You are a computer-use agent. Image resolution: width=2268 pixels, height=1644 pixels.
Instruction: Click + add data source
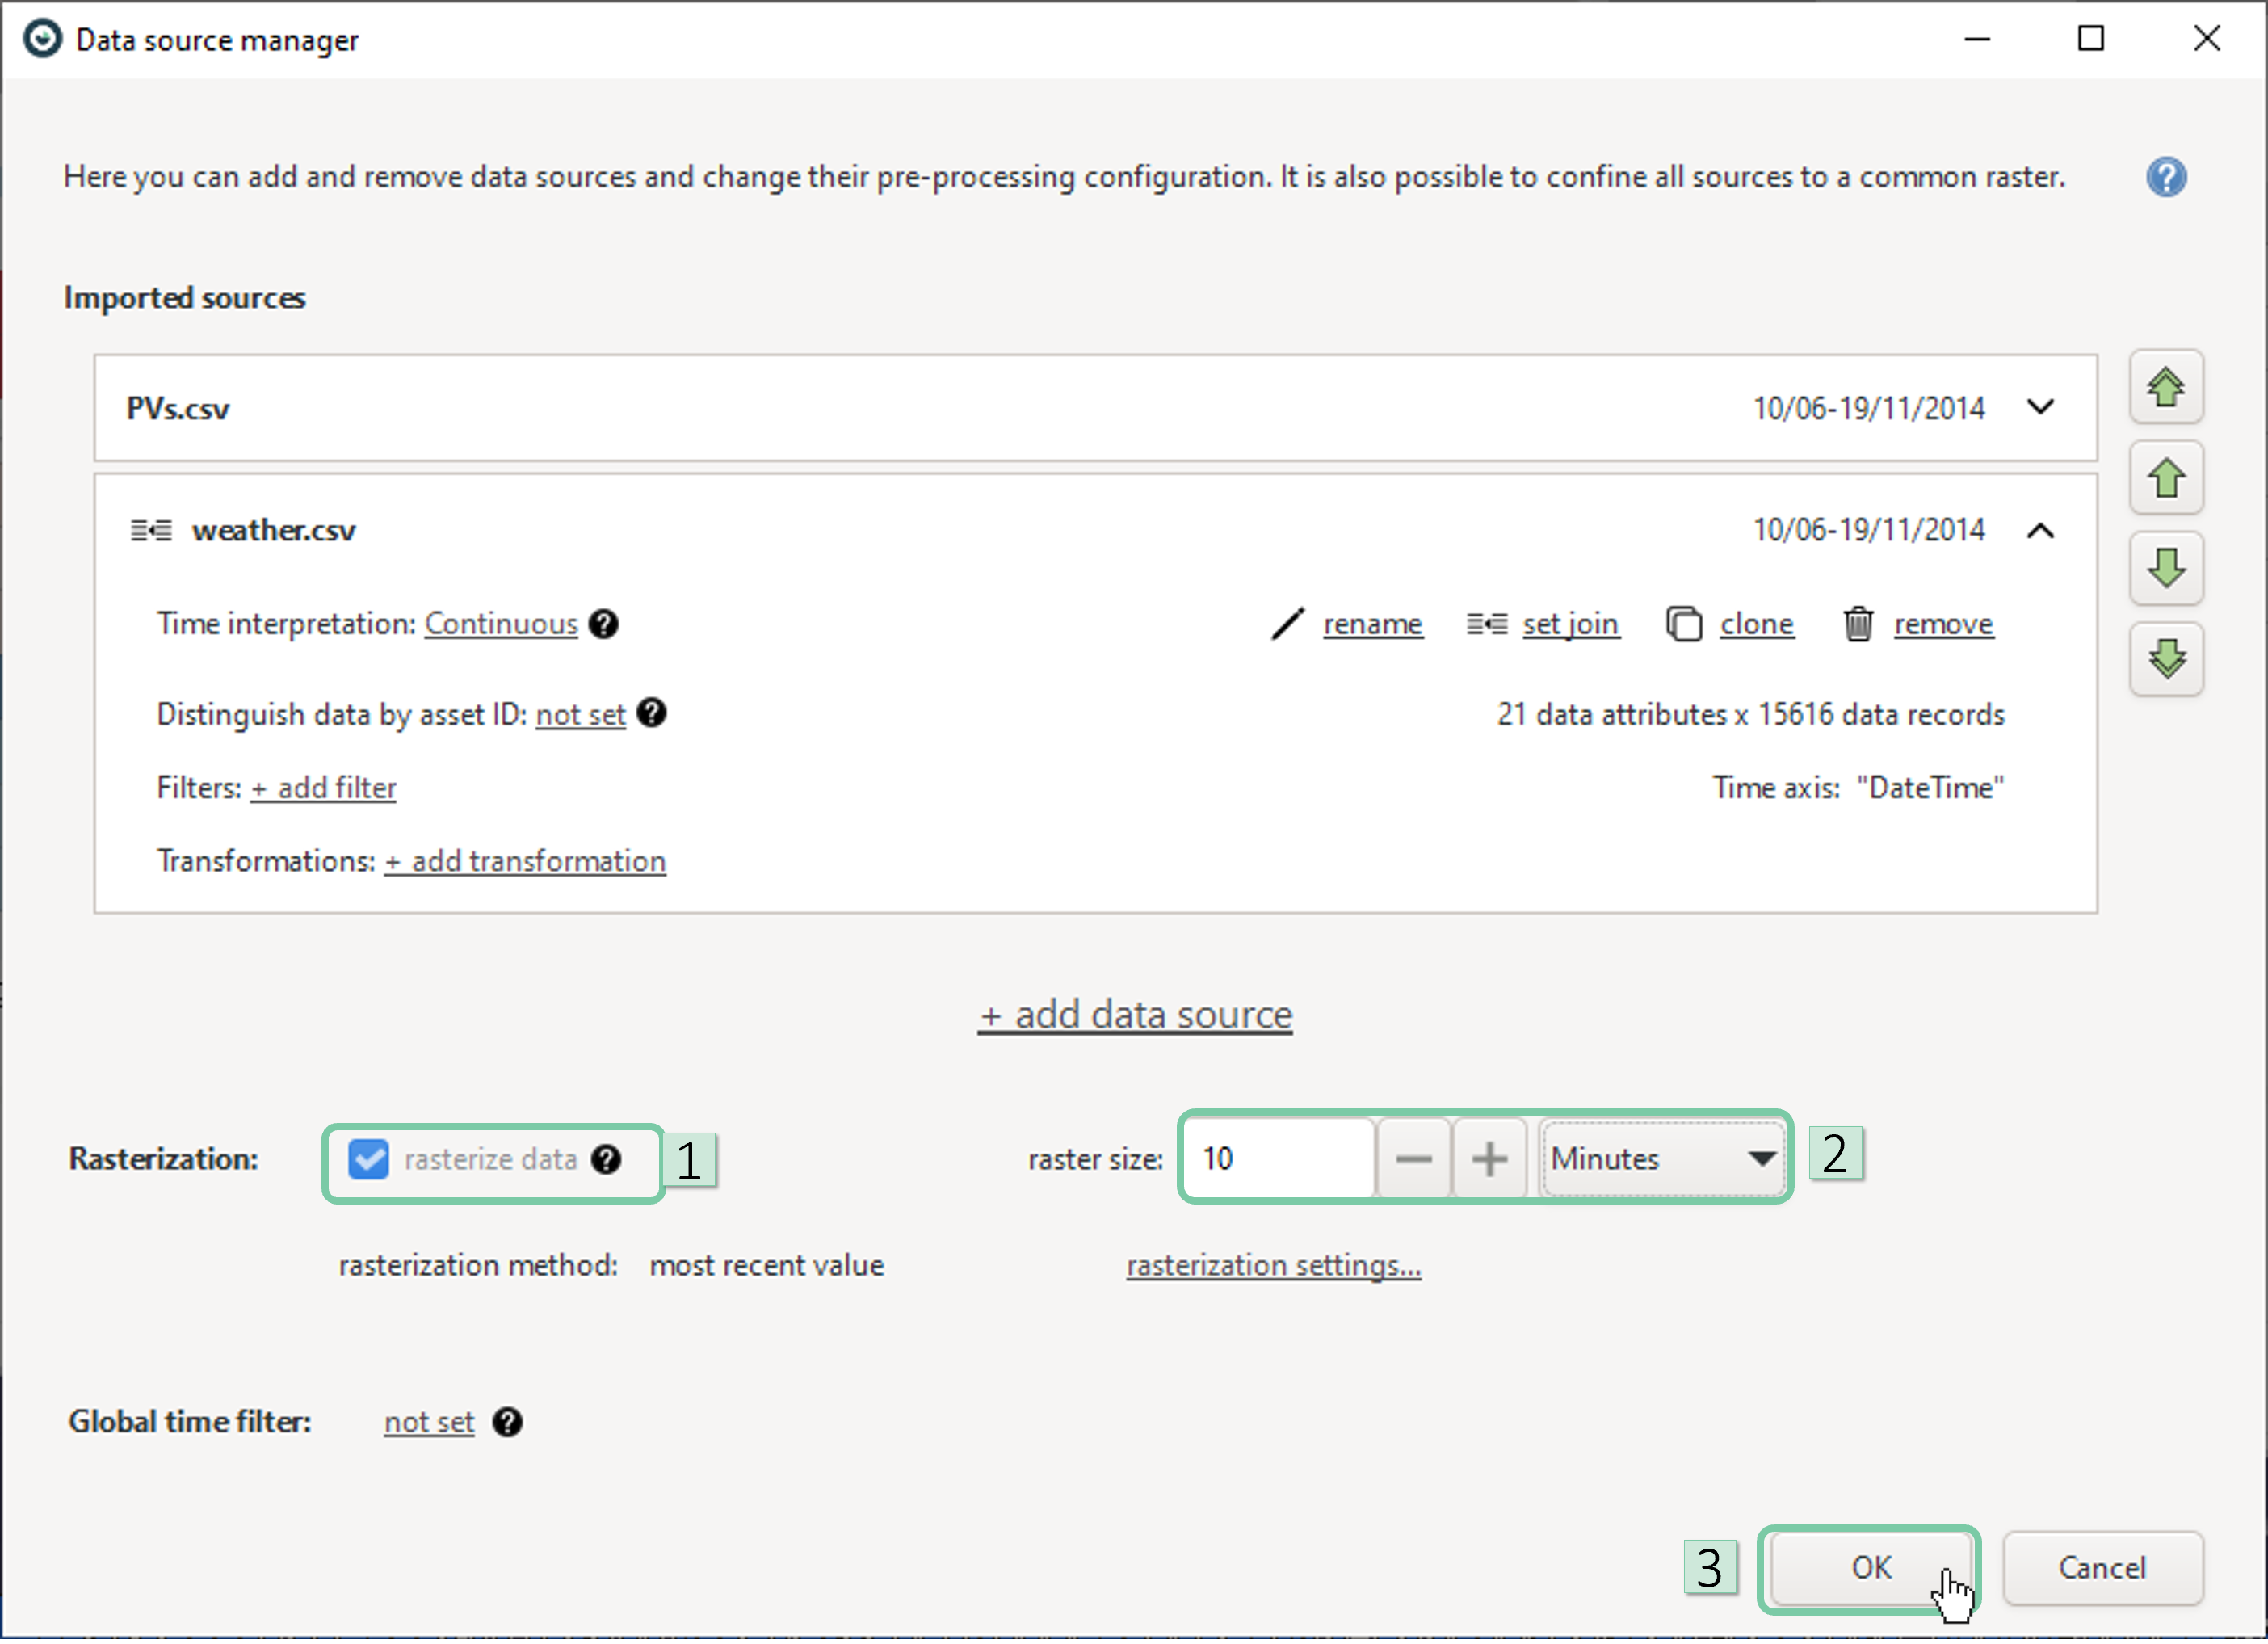point(1135,1015)
